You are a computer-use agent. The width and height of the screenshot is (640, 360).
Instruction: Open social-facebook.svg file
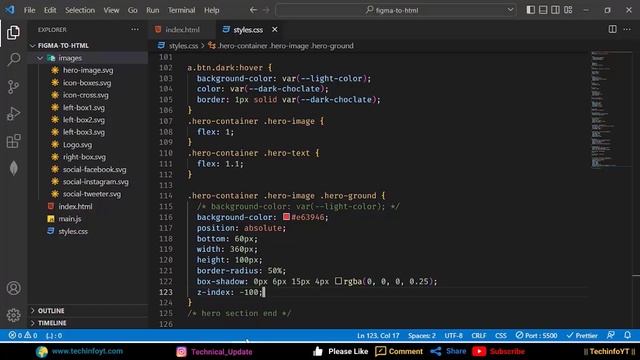point(94,169)
